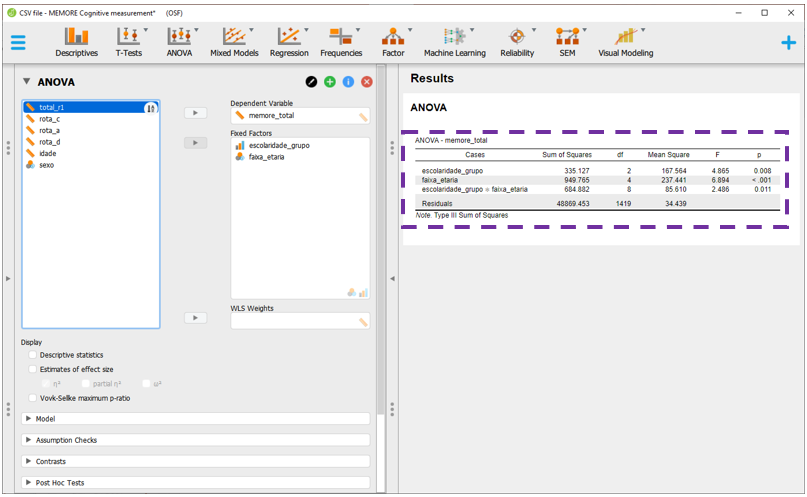Viewport: 807px width, 497px height.
Task: Select the idade variable in list
Action: point(48,154)
